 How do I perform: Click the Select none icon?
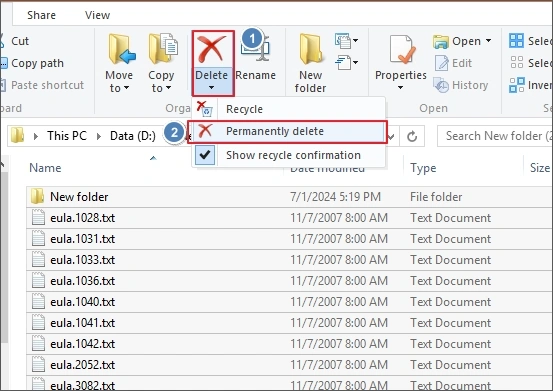pyautogui.click(x=517, y=62)
